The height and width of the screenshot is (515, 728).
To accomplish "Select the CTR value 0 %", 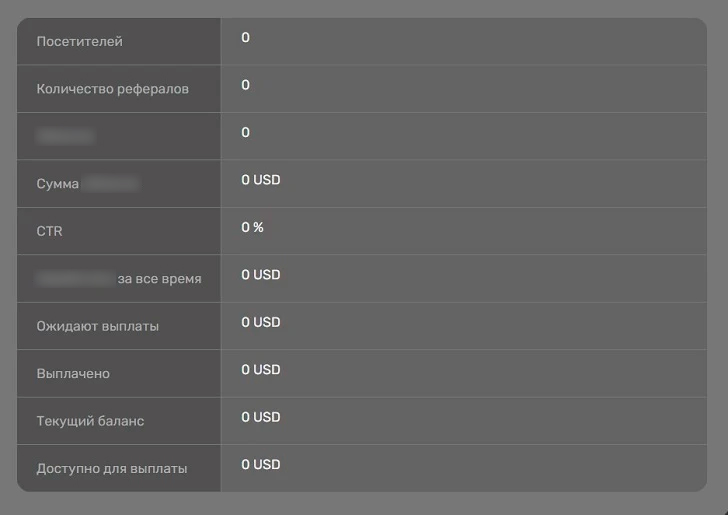I will click(252, 228).
